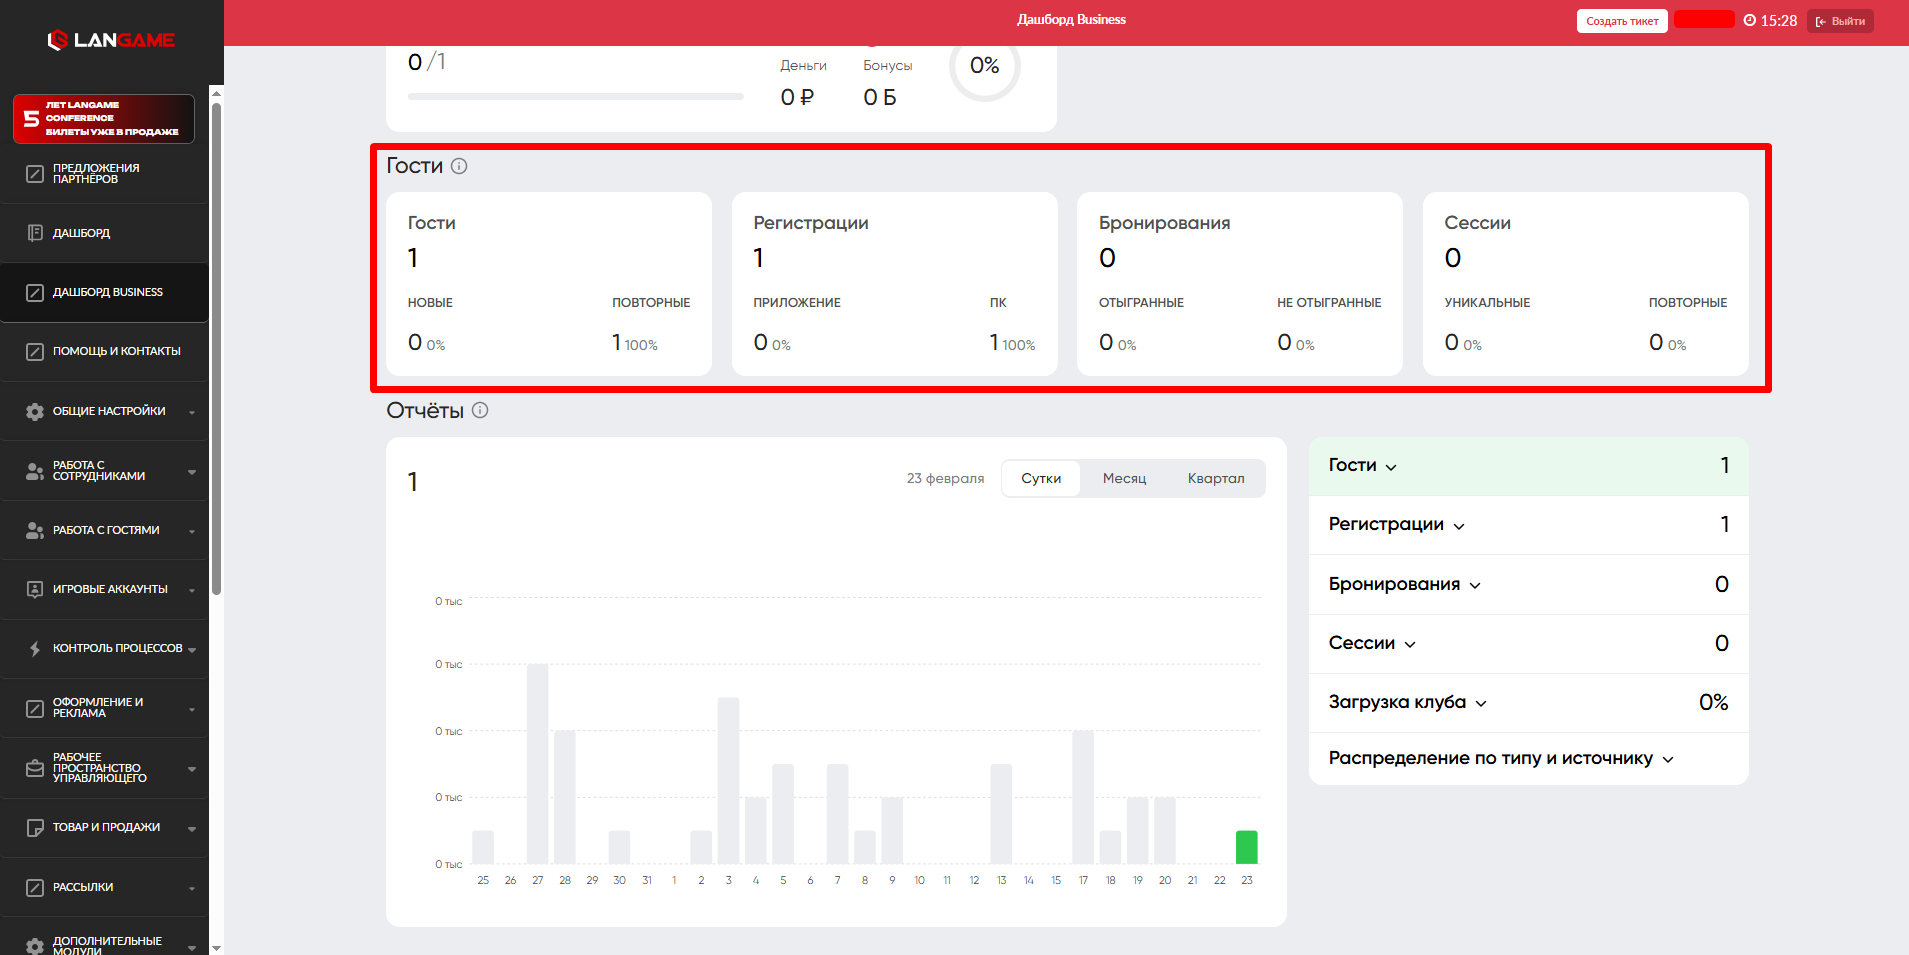Click the info icon beside Отчёты heading
This screenshot has height=955, width=1909.
tap(480, 410)
